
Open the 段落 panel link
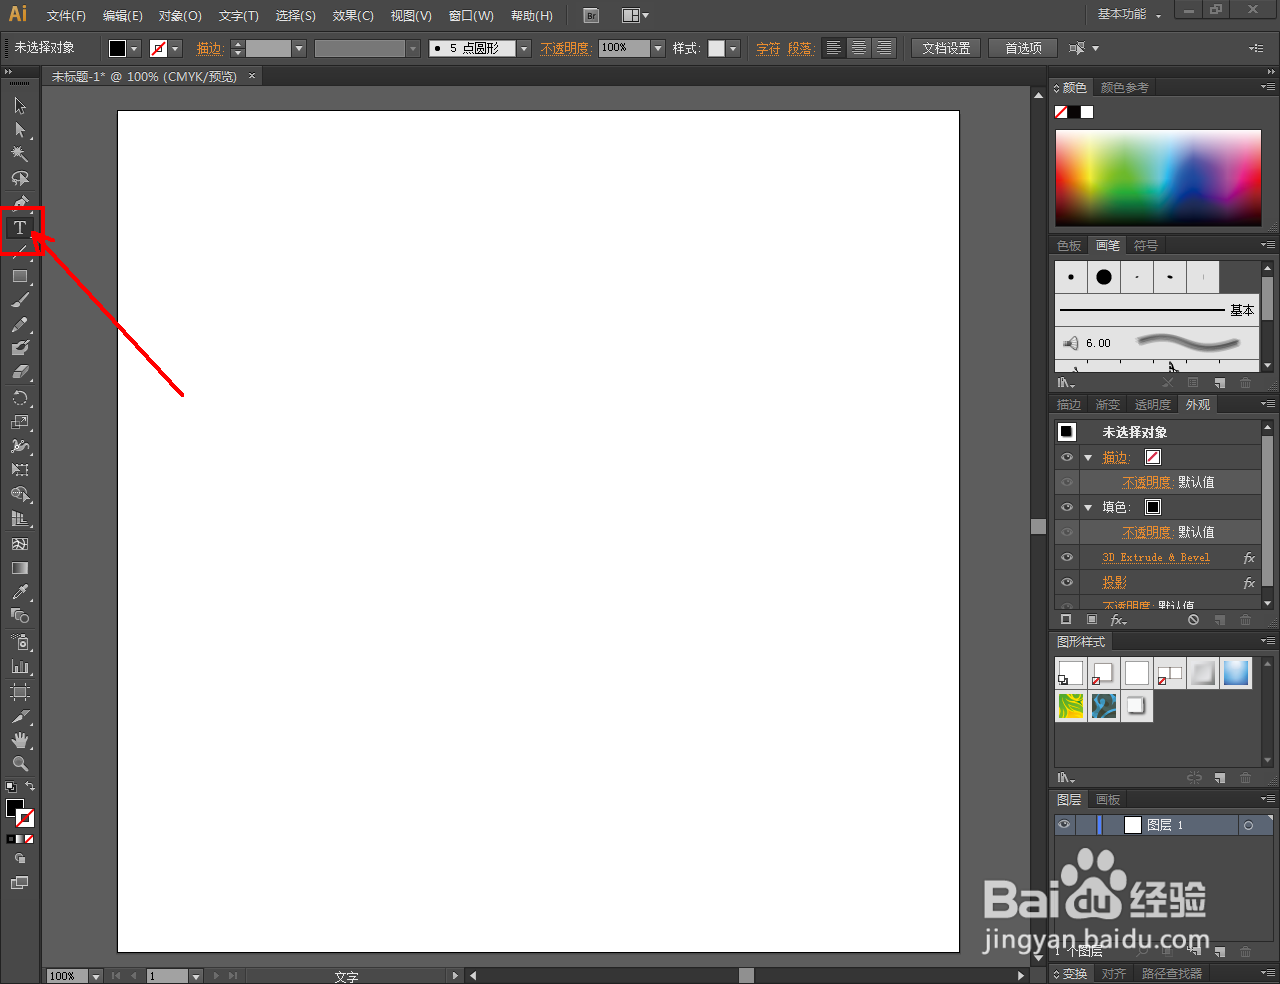[800, 48]
